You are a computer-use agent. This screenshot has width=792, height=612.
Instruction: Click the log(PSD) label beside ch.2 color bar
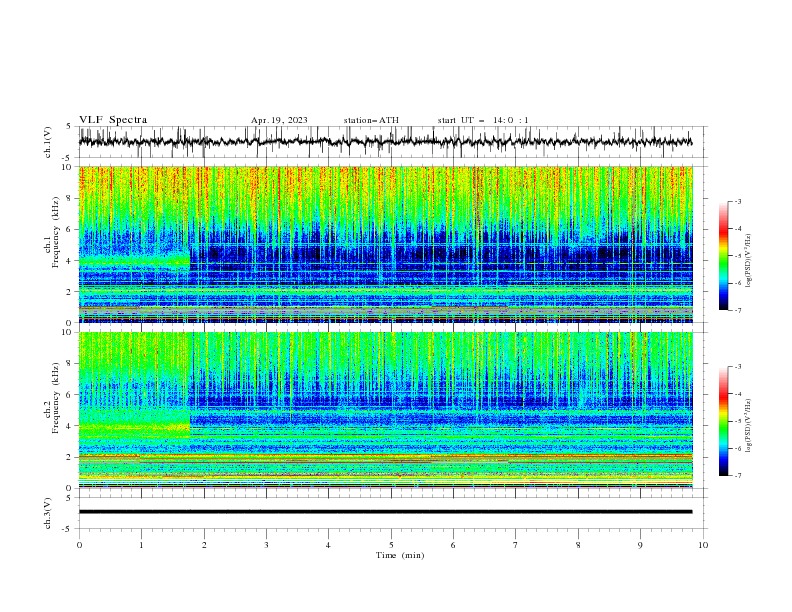coord(749,425)
